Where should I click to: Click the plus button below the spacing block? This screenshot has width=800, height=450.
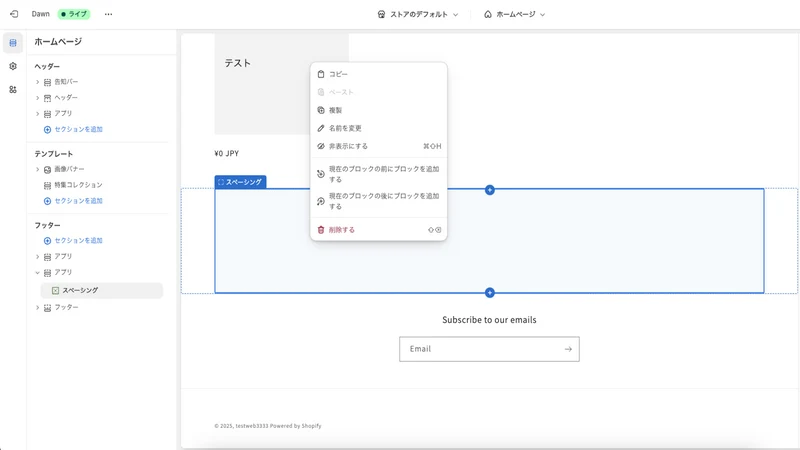[490, 293]
